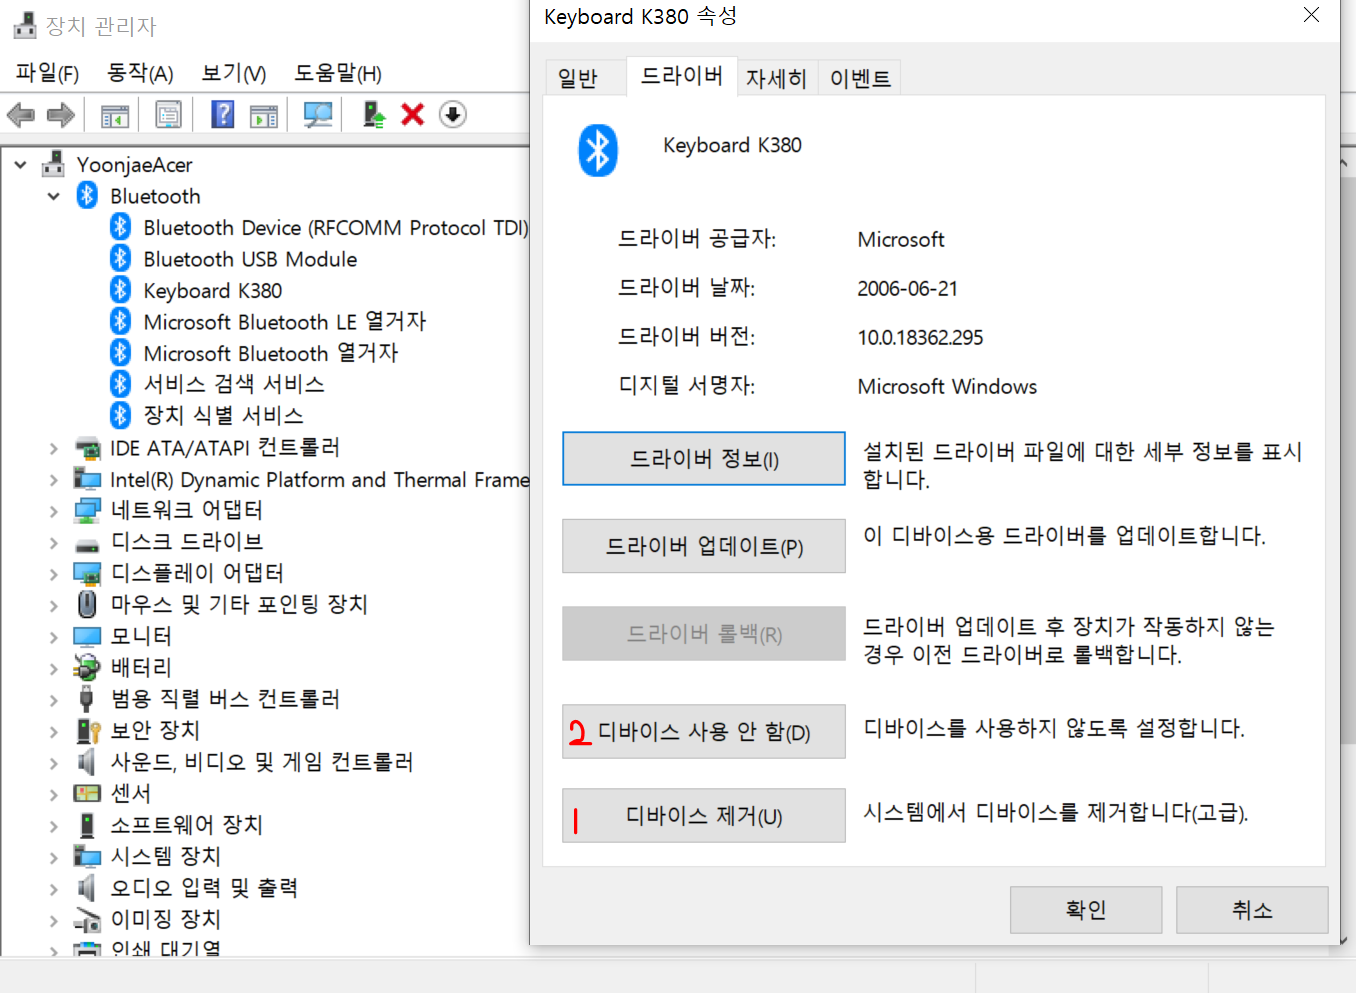Expand the 디스플레이 어댑터 node
The image size is (1356, 993).
54,574
